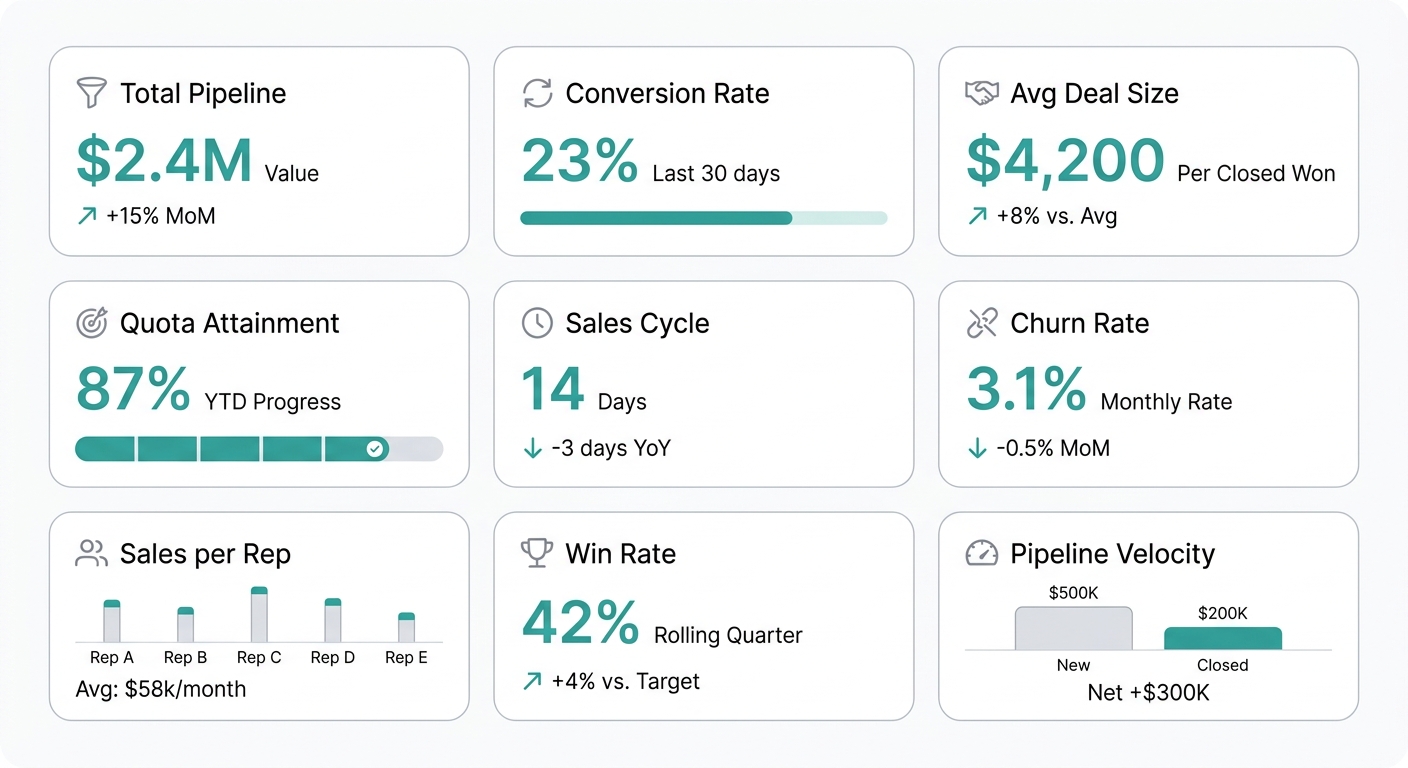Click the 23% conversion rate value
1408x768 pixels.
579,160
